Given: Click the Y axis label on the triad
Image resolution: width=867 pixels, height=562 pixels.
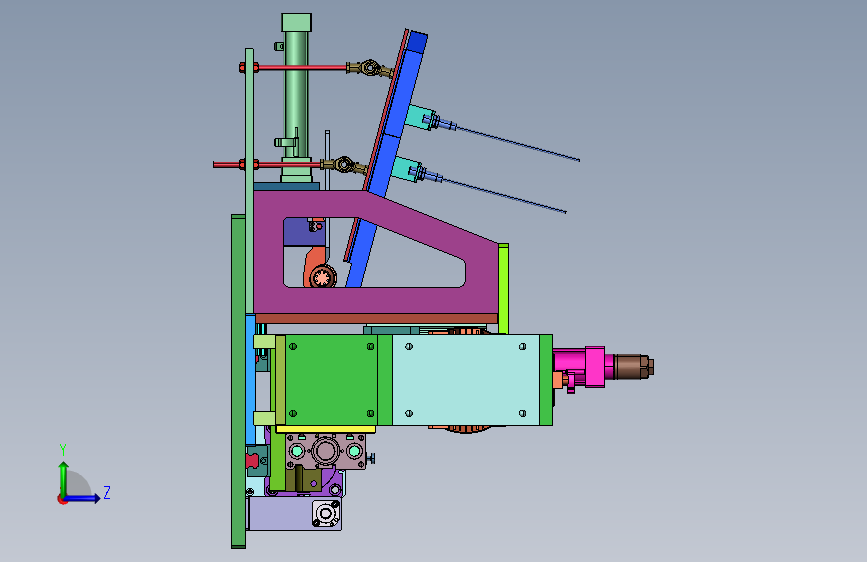Looking at the screenshot, I should point(63,450).
